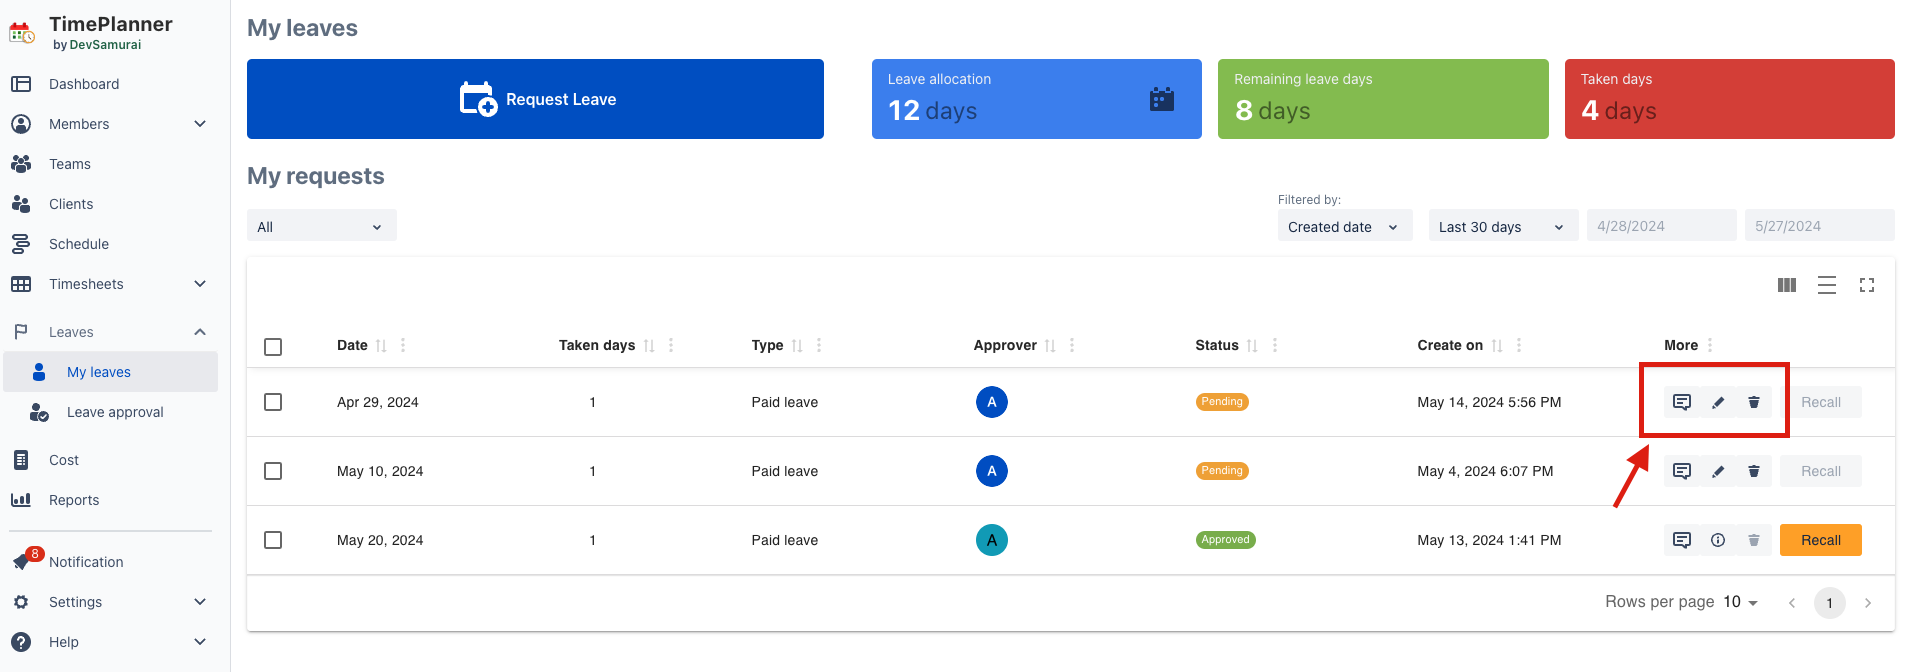Viewport: 1910px width, 672px height.
Task: Open Approver column options menu
Action: (1072, 345)
